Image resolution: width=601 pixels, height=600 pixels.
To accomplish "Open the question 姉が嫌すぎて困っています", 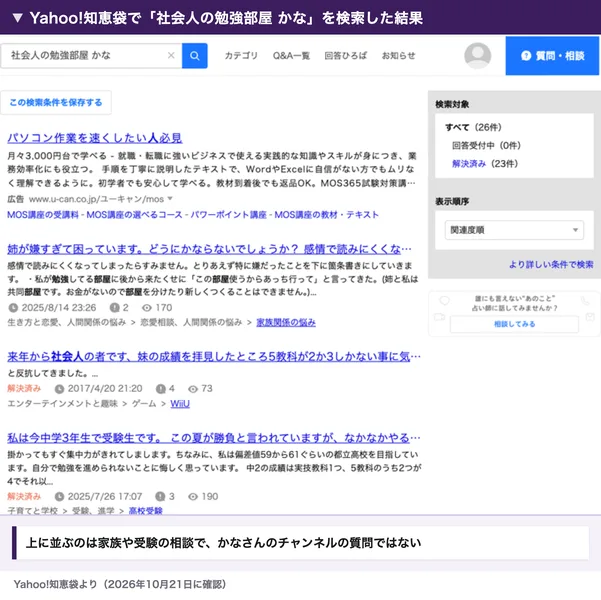I will [x=209, y=249].
